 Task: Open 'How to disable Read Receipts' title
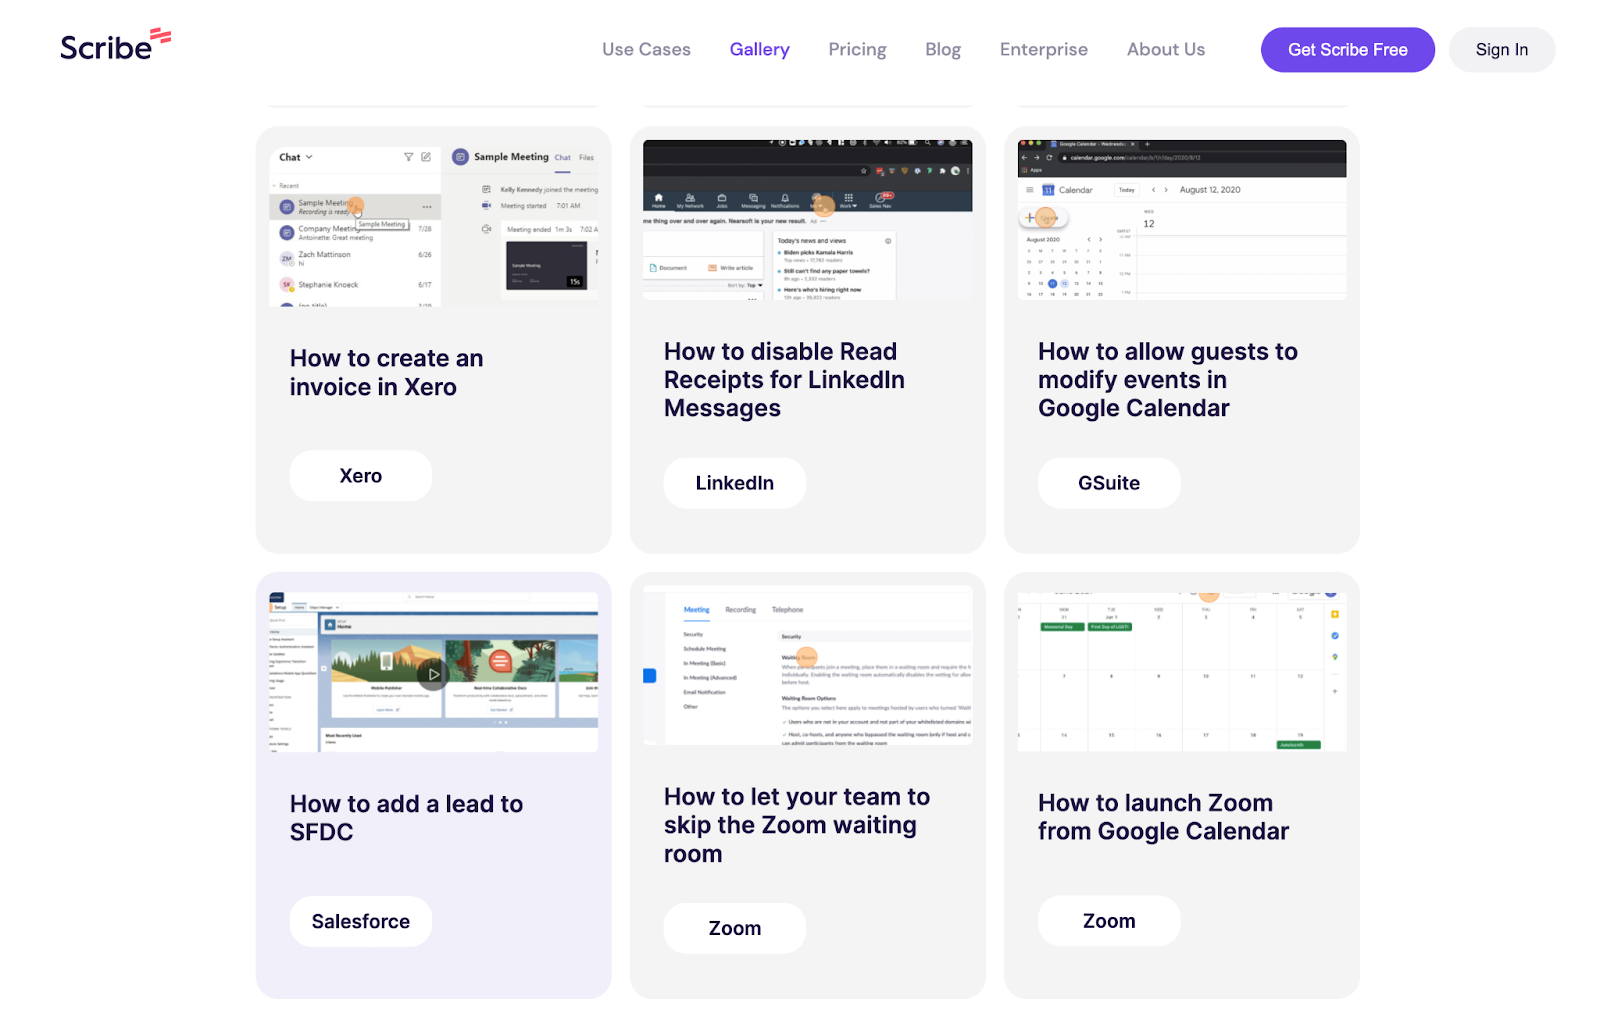(x=784, y=380)
